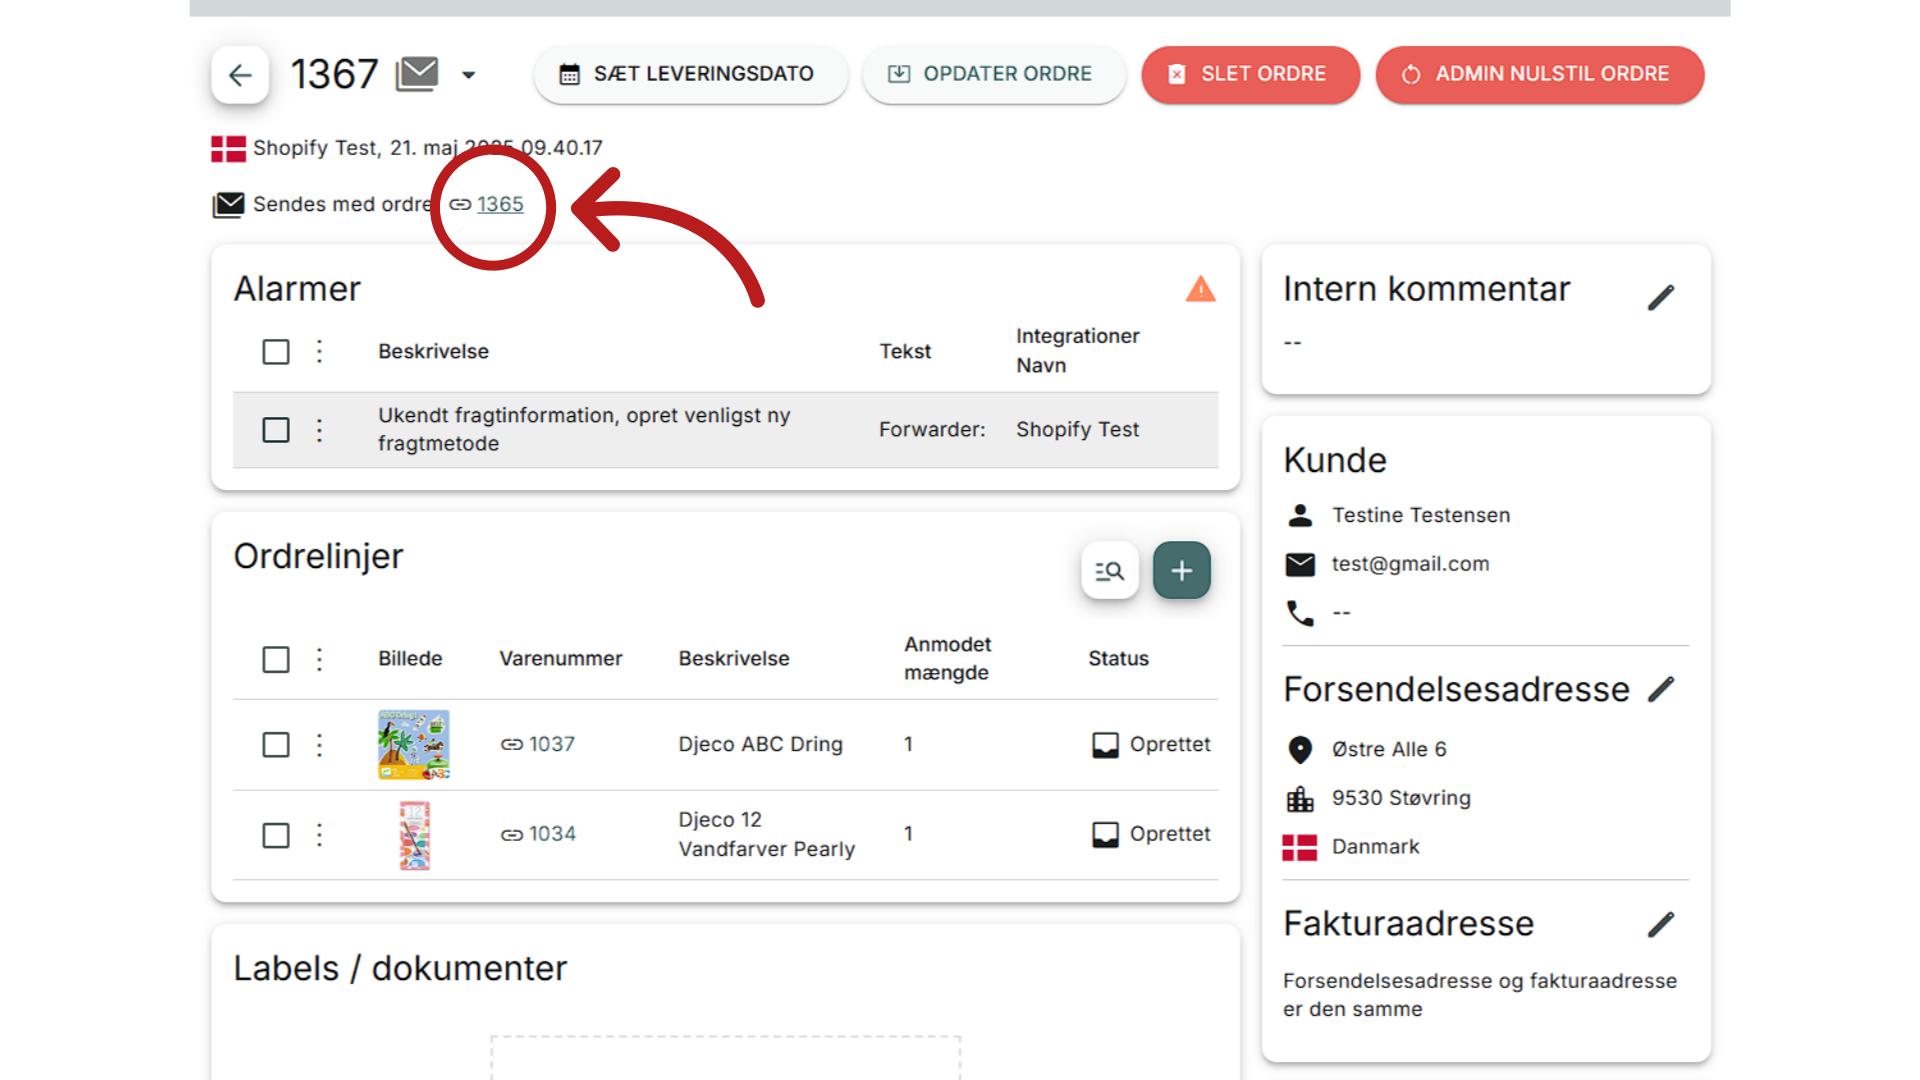Image resolution: width=1920 pixels, height=1080 pixels.
Task: Click the Tekst column header in Alarmer
Action: click(x=905, y=351)
